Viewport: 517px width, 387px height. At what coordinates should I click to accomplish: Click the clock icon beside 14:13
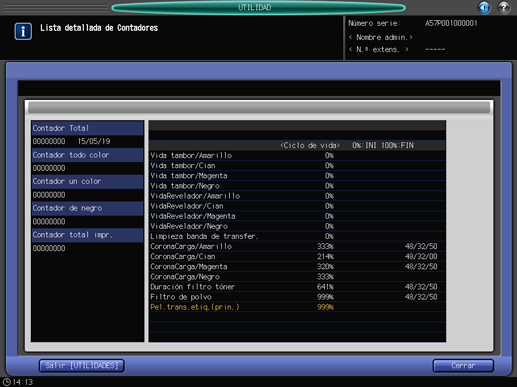(x=7, y=382)
